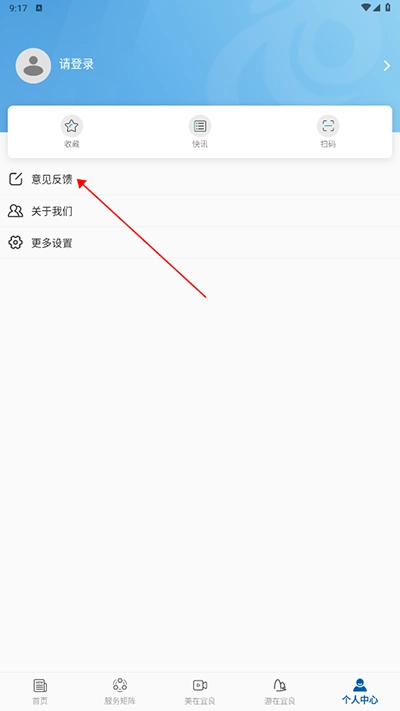Tap the 请登录 login text
The height and width of the screenshot is (711, 400).
point(76,64)
